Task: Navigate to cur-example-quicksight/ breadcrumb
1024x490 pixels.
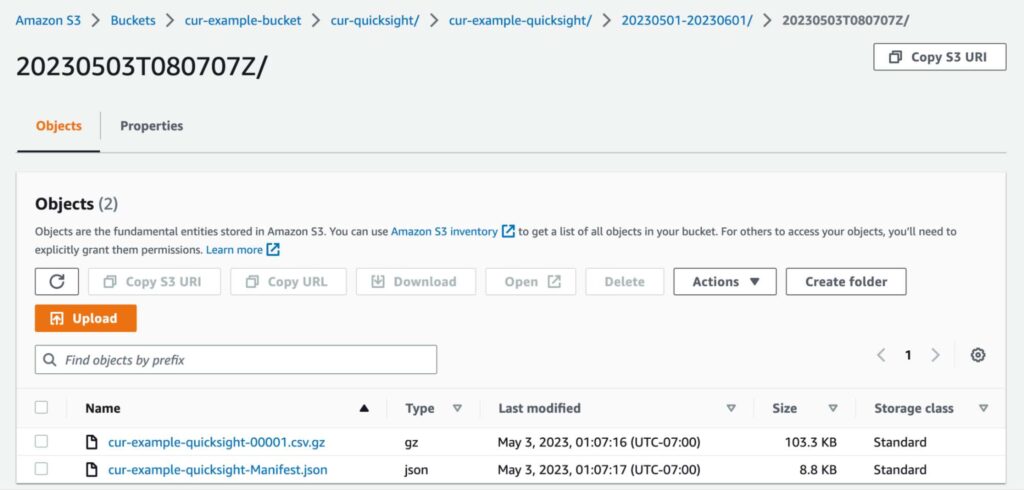Action: coord(520,20)
